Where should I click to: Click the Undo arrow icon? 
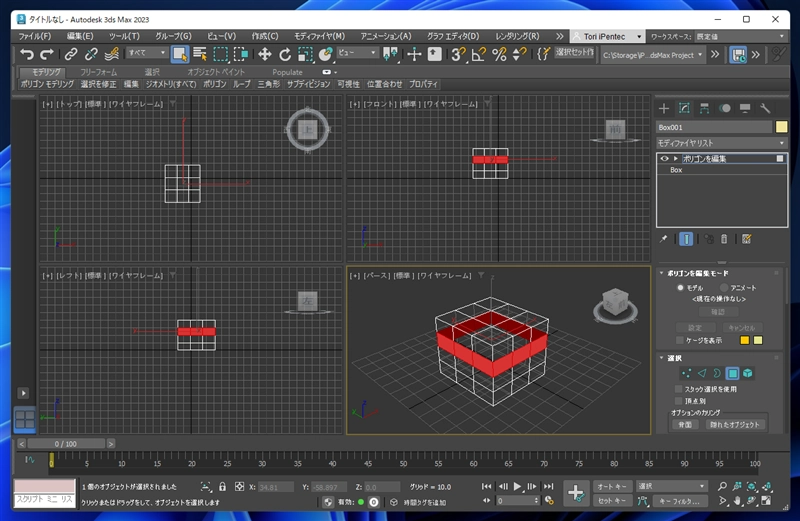(27, 54)
